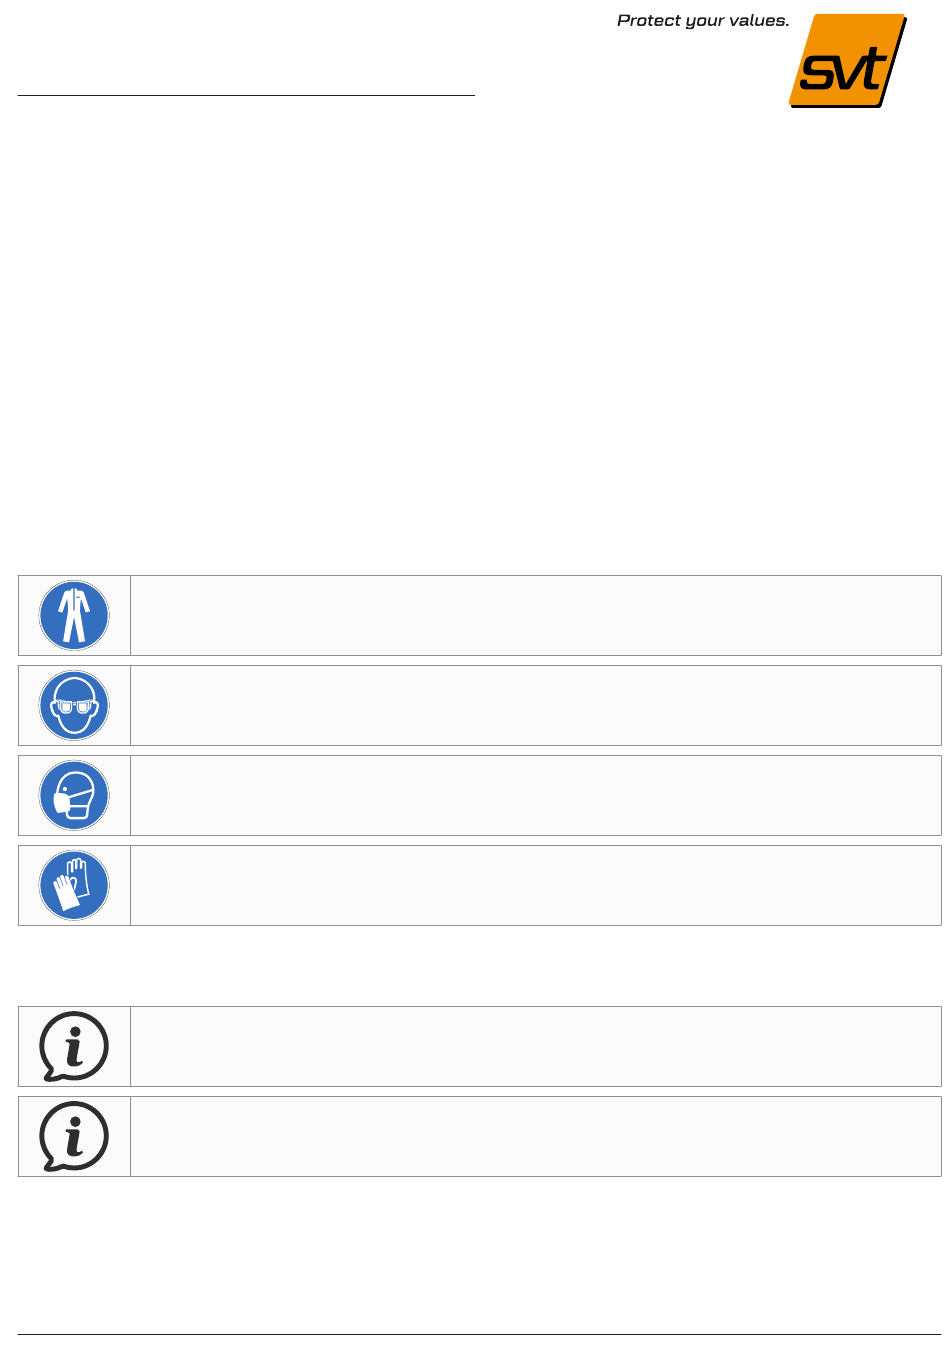The image size is (950, 1360).
Task: Click the empty box beside the goggles icon
Action: coord(536,705)
